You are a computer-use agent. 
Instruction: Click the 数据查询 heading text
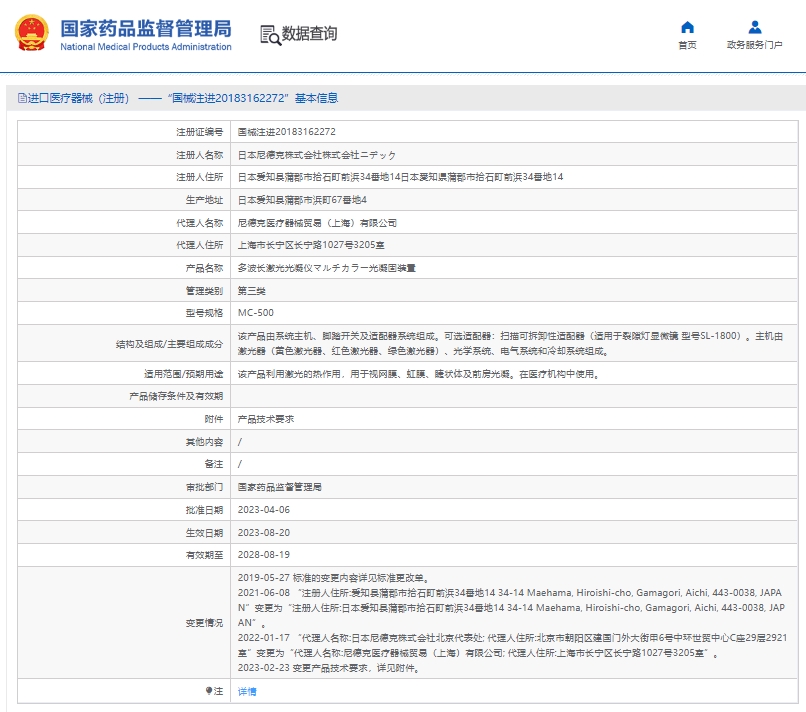click(x=309, y=34)
